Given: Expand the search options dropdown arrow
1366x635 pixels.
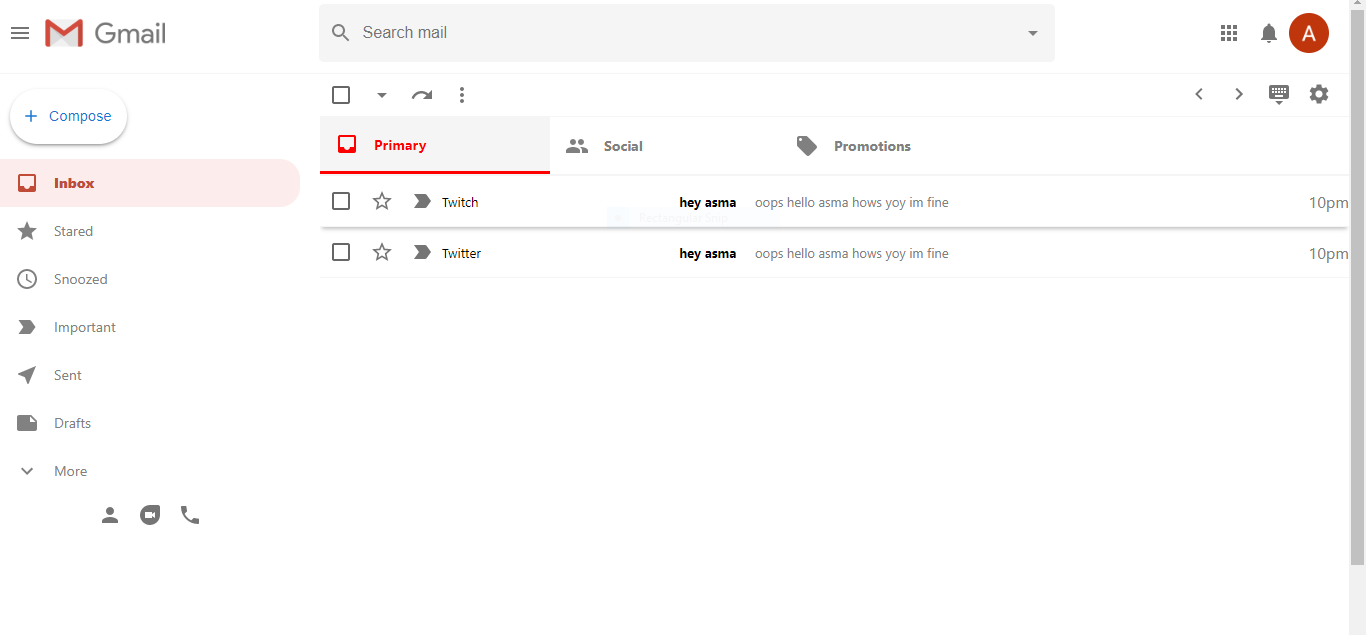Looking at the screenshot, I should tap(1033, 33).
